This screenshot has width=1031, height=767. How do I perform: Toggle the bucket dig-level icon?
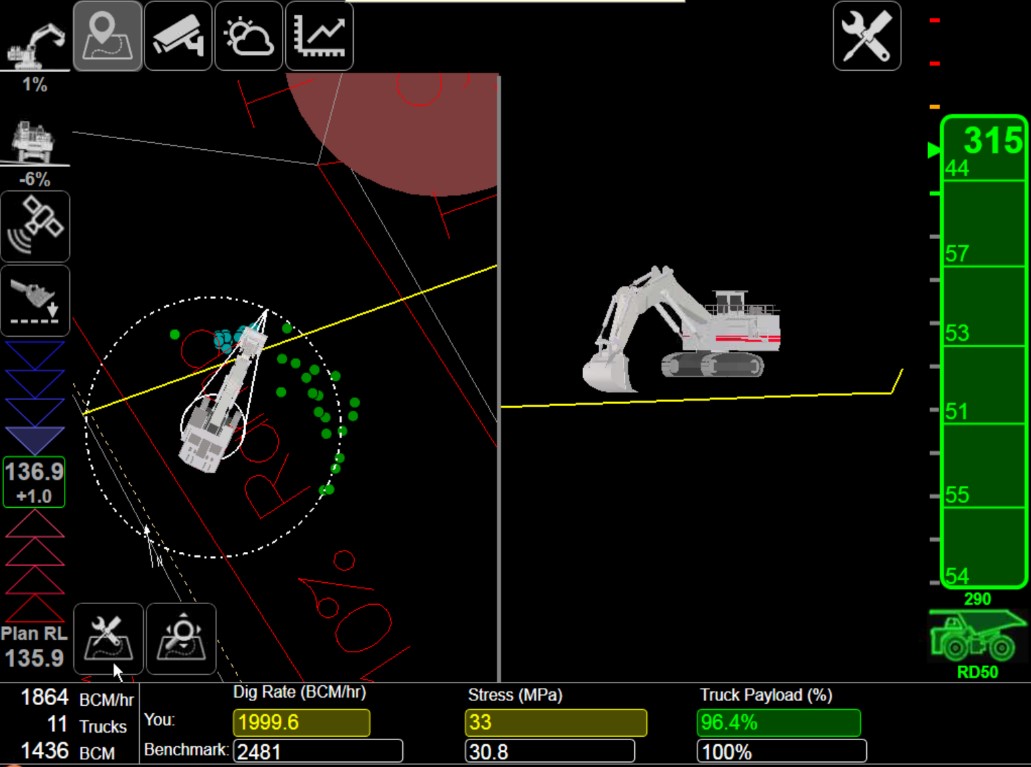click(35, 300)
